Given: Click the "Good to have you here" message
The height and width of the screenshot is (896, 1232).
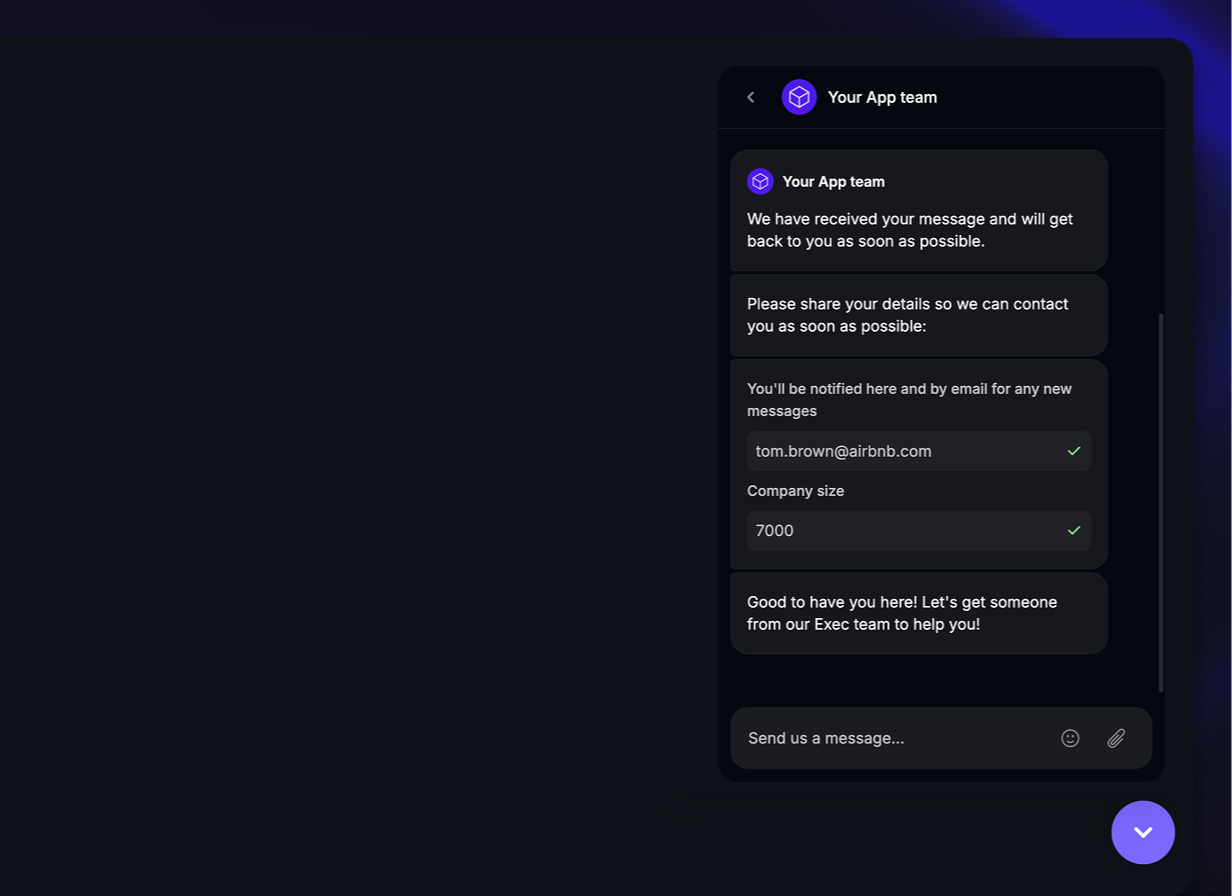Looking at the screenshot, I should 902,613.
